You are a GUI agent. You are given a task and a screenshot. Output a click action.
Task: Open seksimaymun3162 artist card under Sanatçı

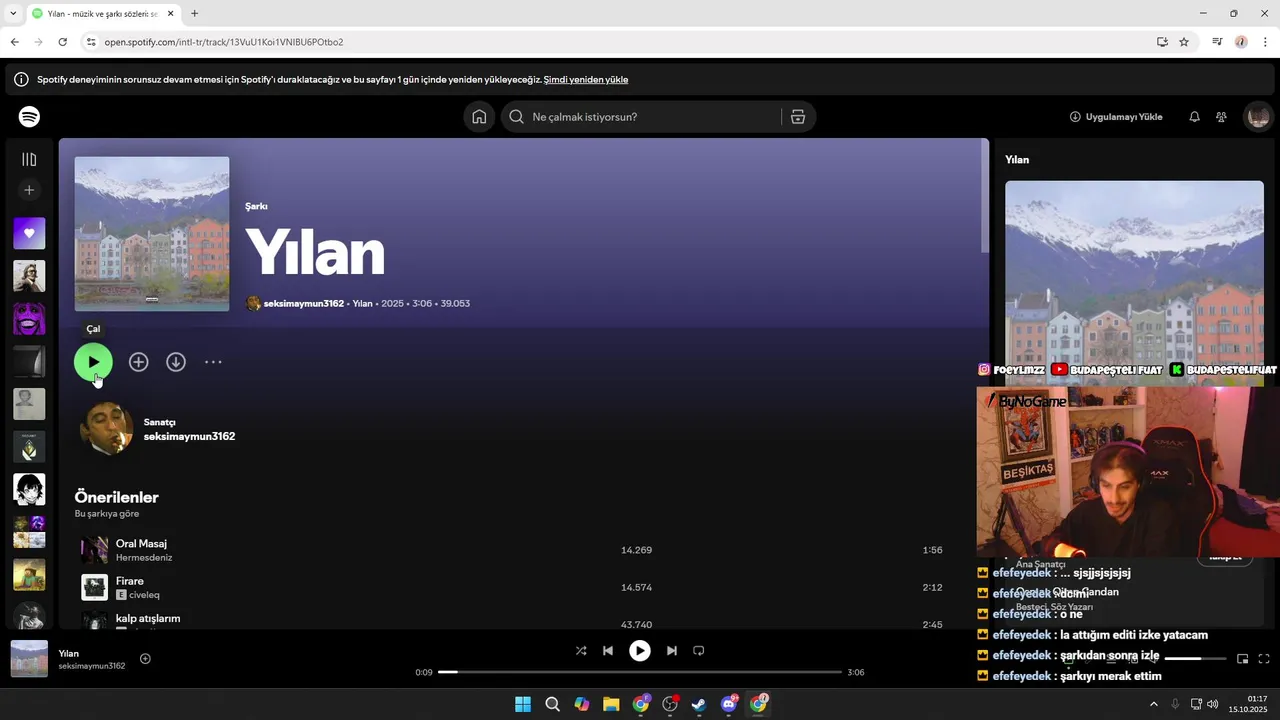point(189,436)
